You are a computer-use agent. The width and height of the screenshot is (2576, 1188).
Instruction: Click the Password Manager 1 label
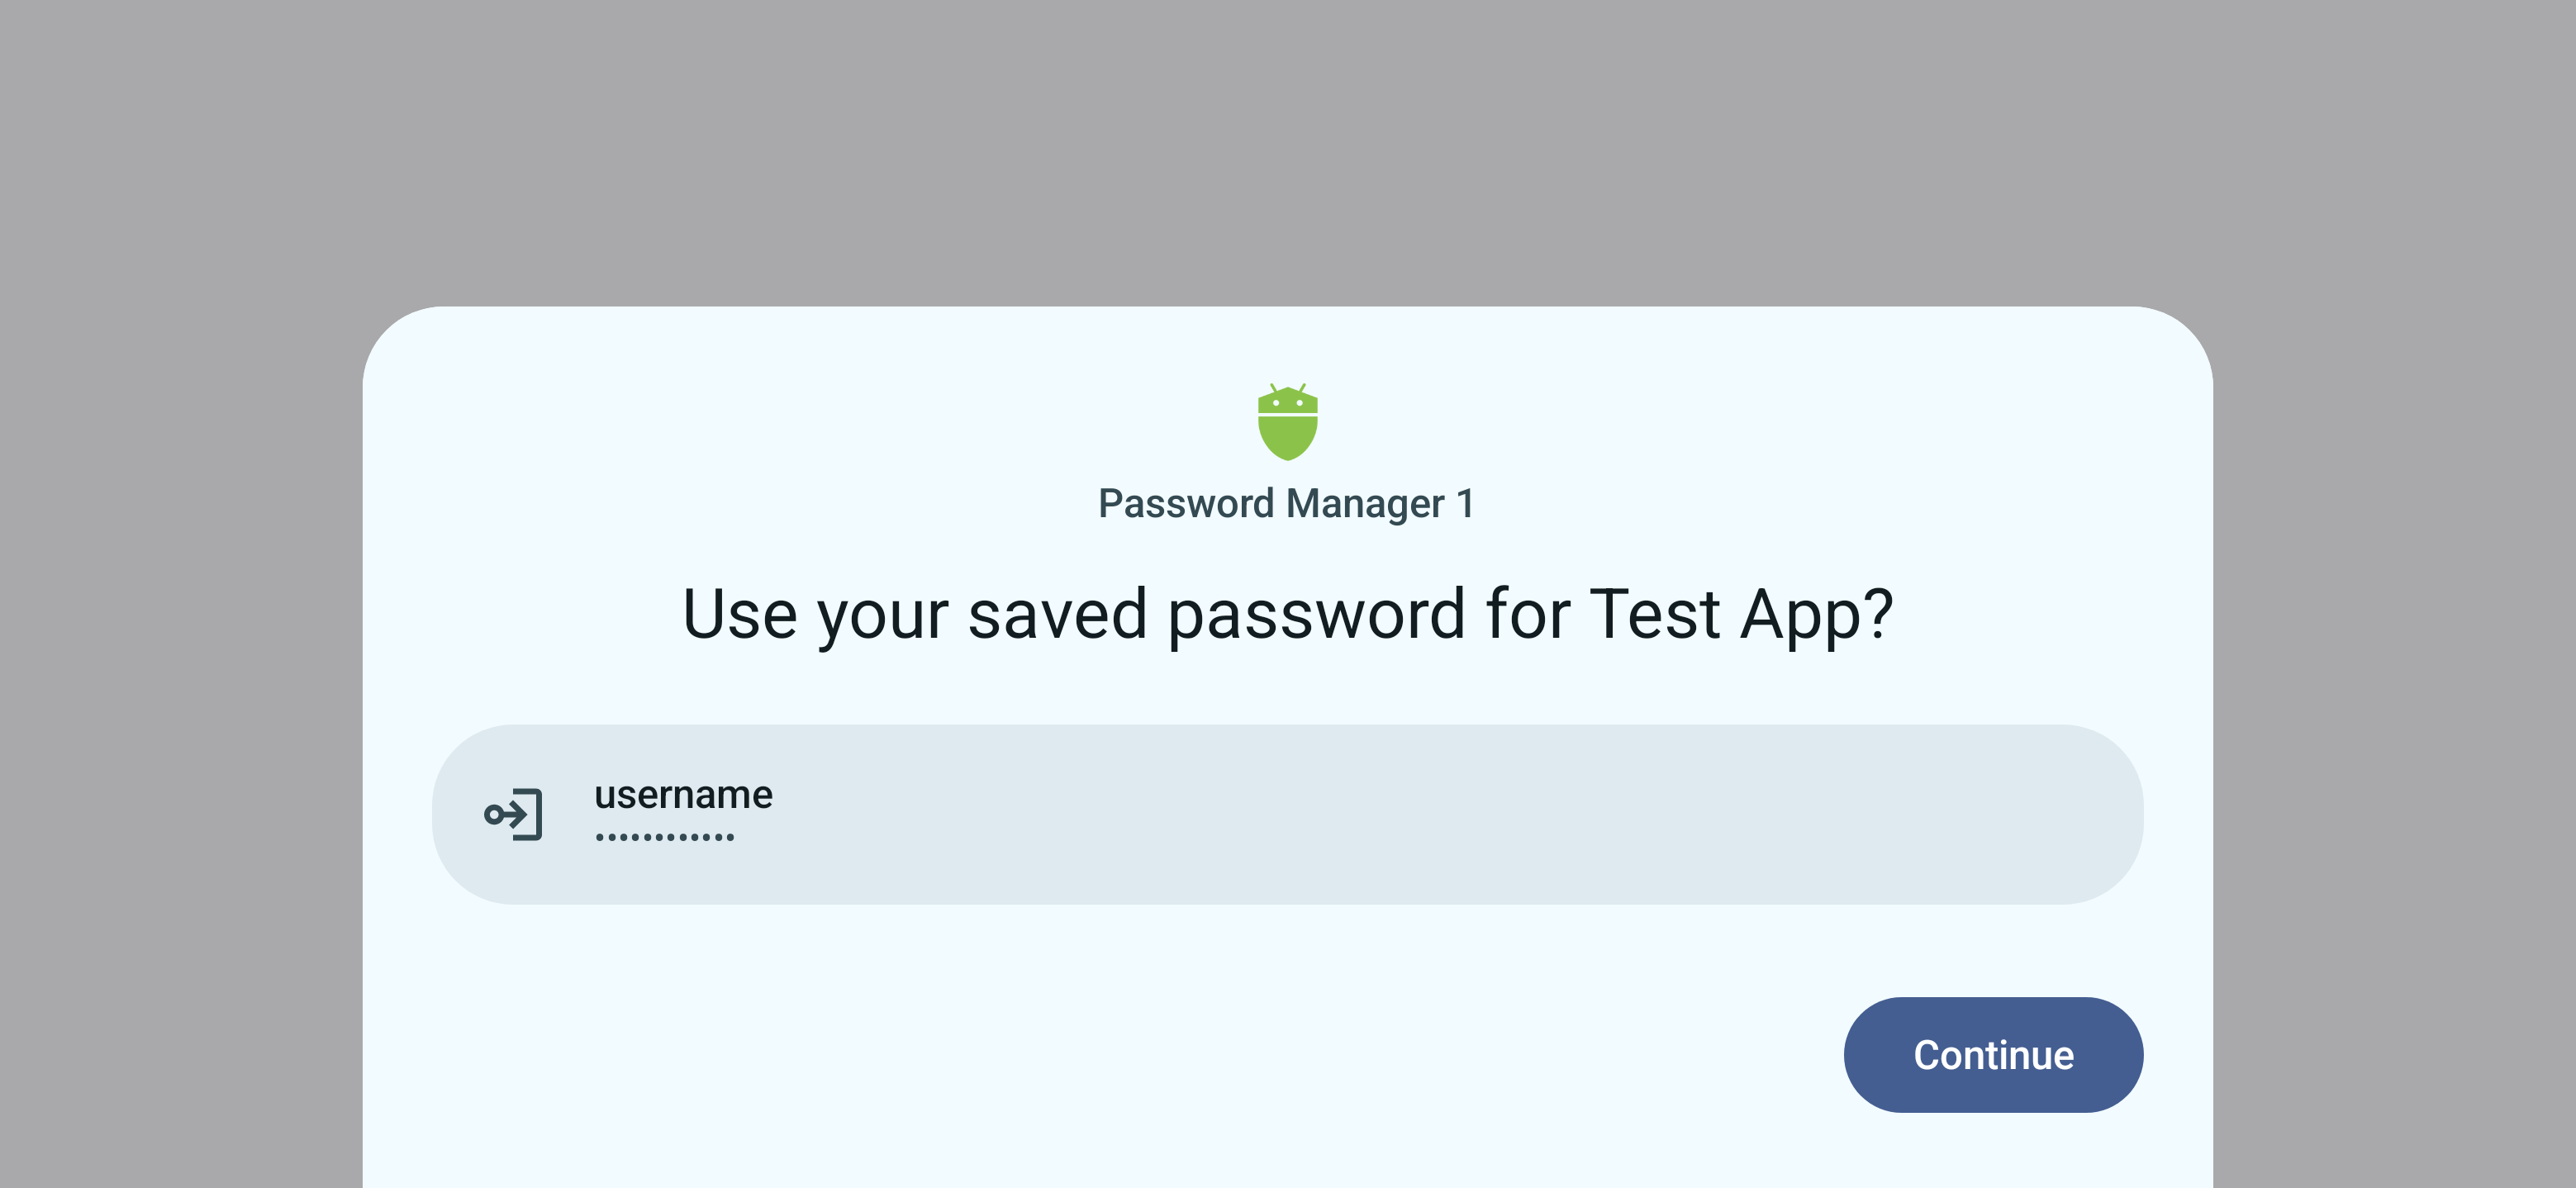pos(1286,503)
